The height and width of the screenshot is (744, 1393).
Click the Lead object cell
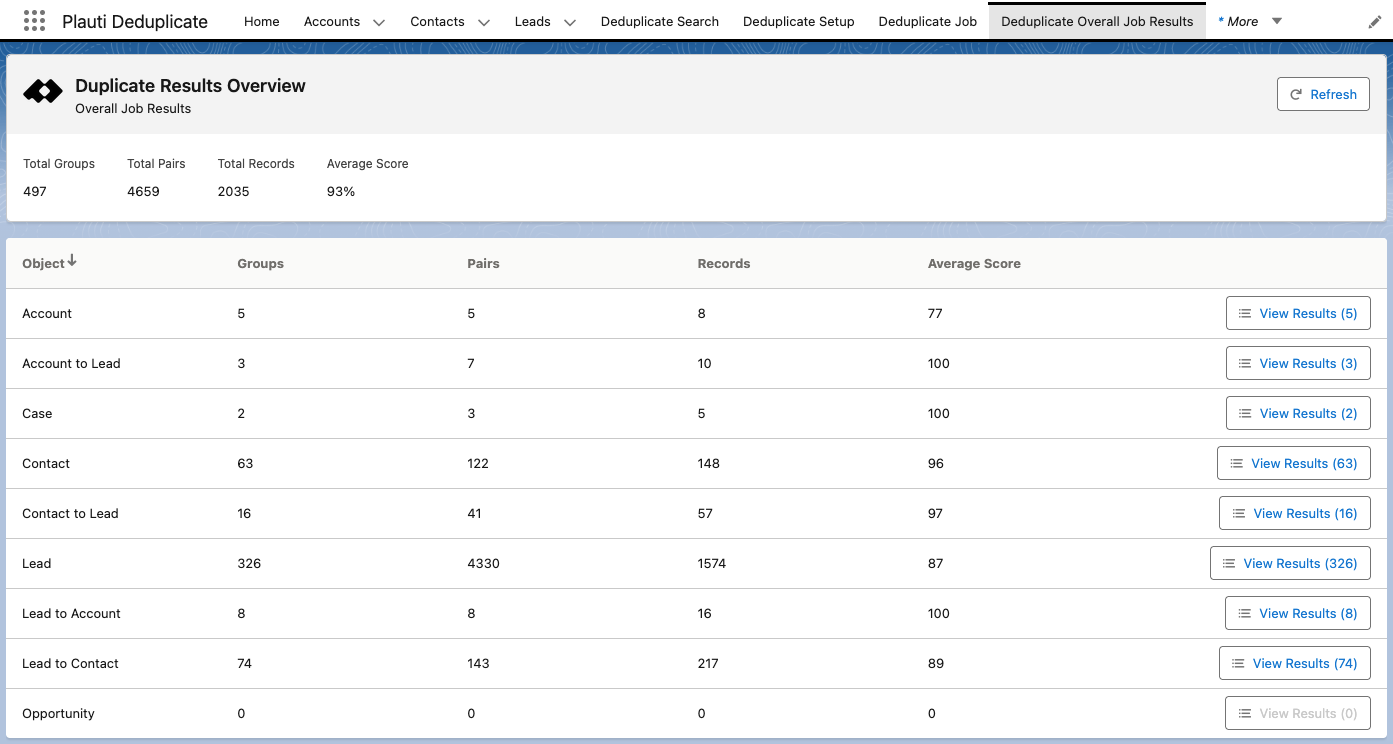pyautogui.click(x=36, y=563)
